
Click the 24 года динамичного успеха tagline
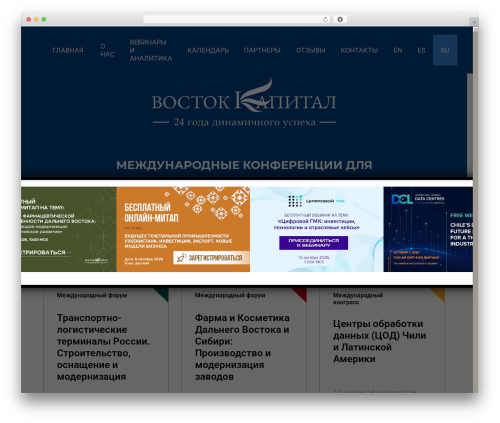coord(244,122)
